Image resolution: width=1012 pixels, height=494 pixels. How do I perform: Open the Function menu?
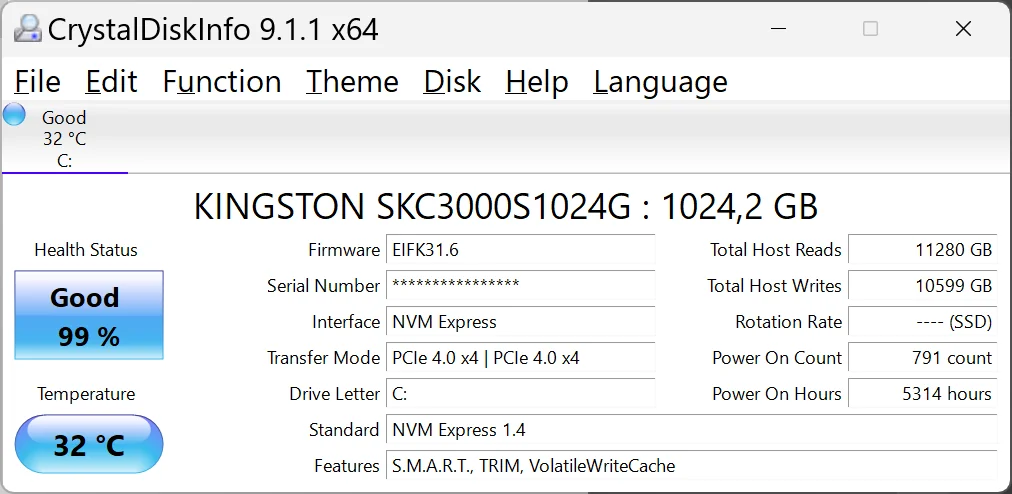click(x=221, y=82)
